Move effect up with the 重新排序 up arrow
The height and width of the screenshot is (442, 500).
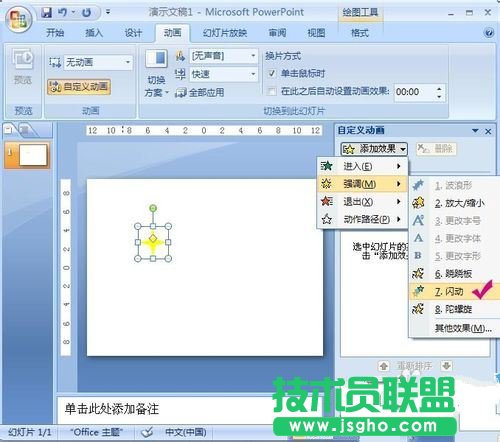384,366
